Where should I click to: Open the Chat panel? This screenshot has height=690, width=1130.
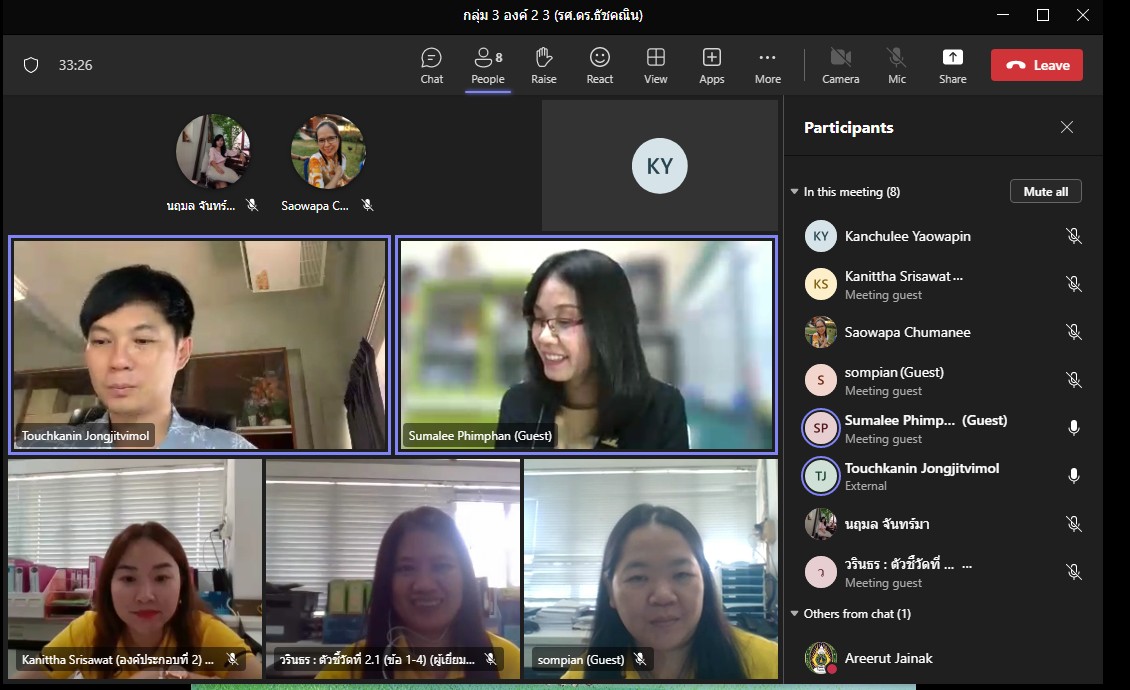tap(431, 65)
